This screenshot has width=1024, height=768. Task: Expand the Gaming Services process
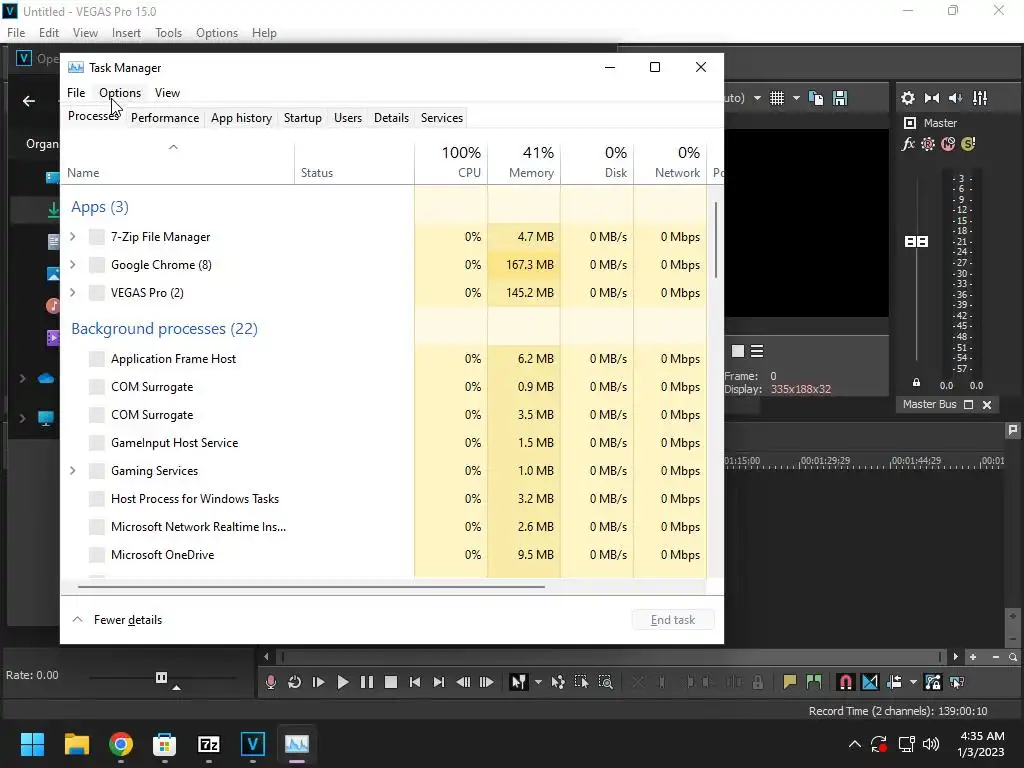(x=72, y=470)
